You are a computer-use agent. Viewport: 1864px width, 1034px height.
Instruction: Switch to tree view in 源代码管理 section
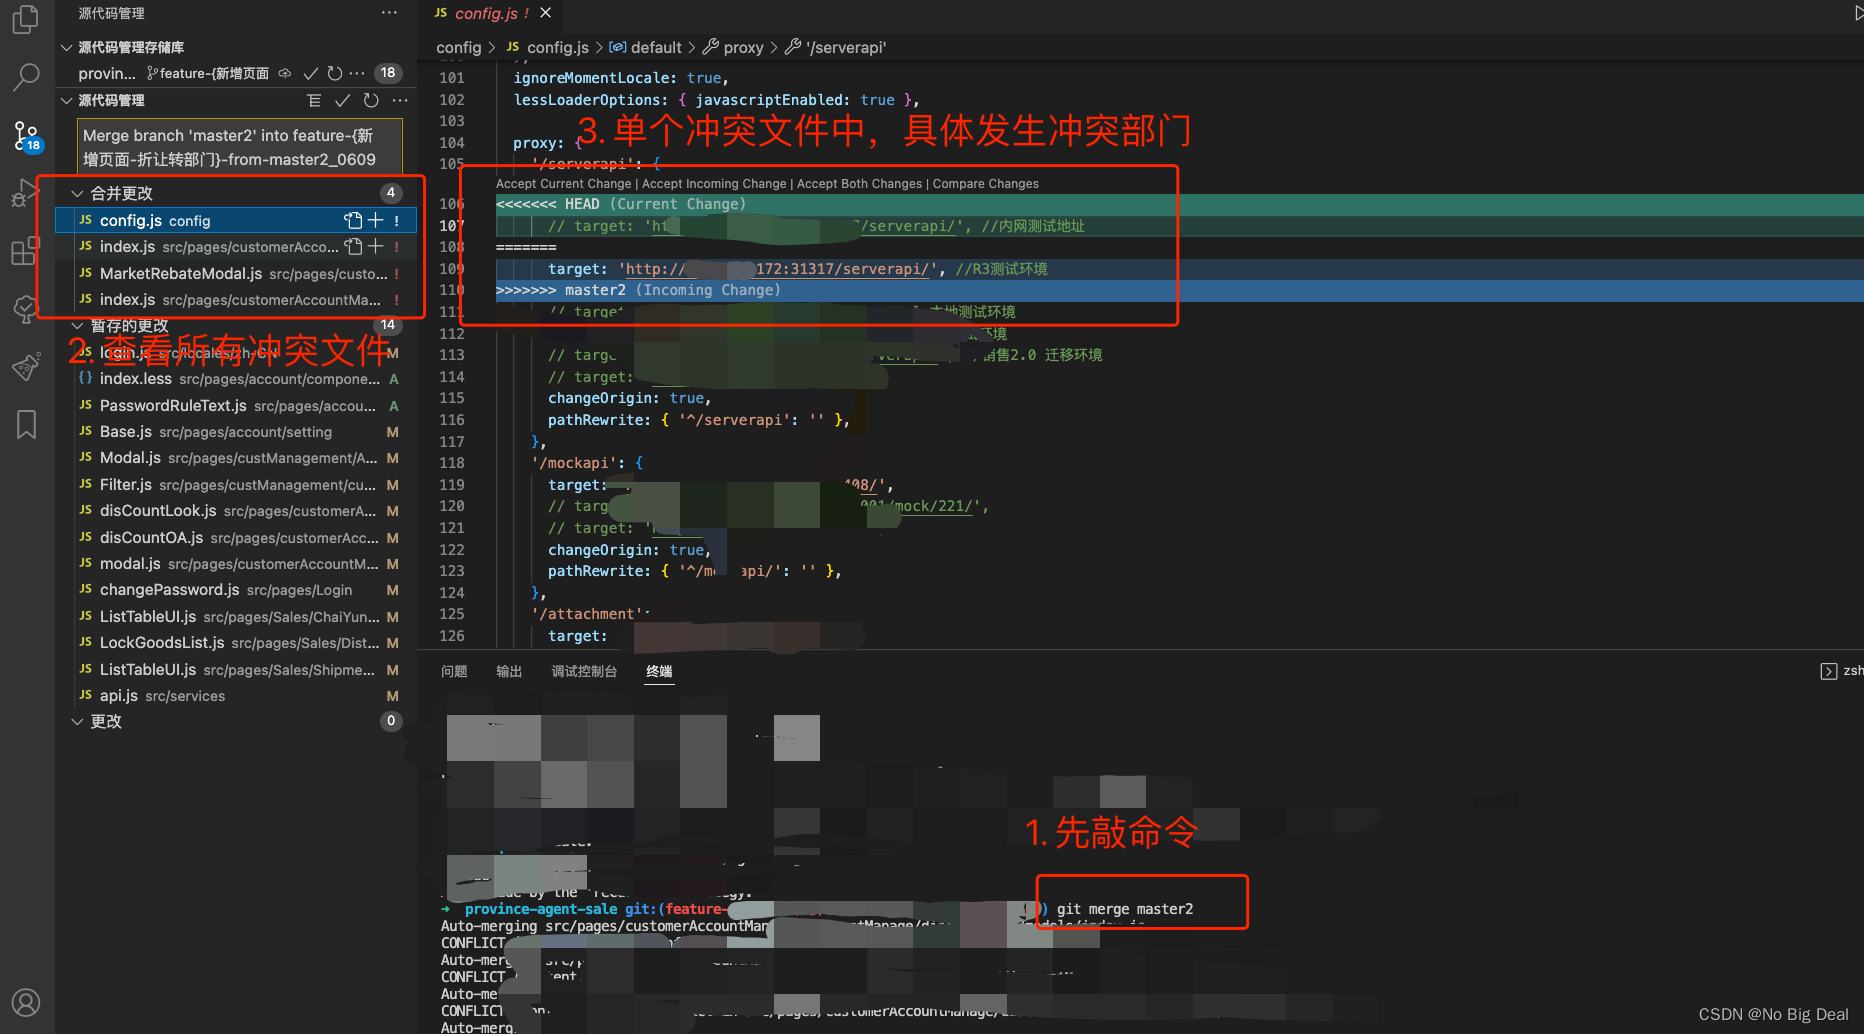[x=314, y=100]
